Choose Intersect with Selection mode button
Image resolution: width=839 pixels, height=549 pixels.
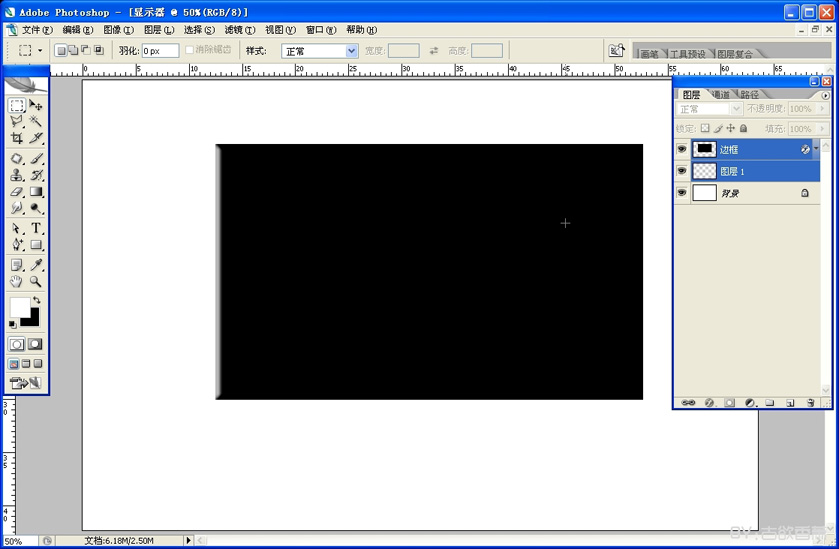99,50
